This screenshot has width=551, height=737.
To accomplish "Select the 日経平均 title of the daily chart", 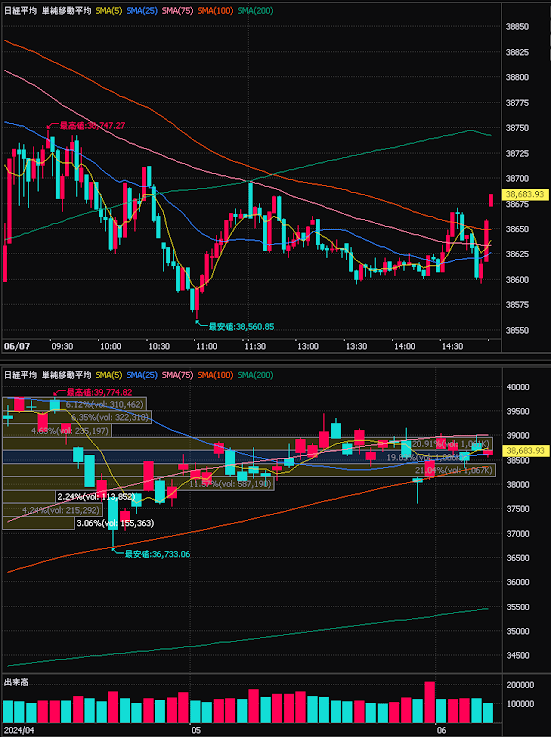I will pyautogui.click(x=20, y=375).
